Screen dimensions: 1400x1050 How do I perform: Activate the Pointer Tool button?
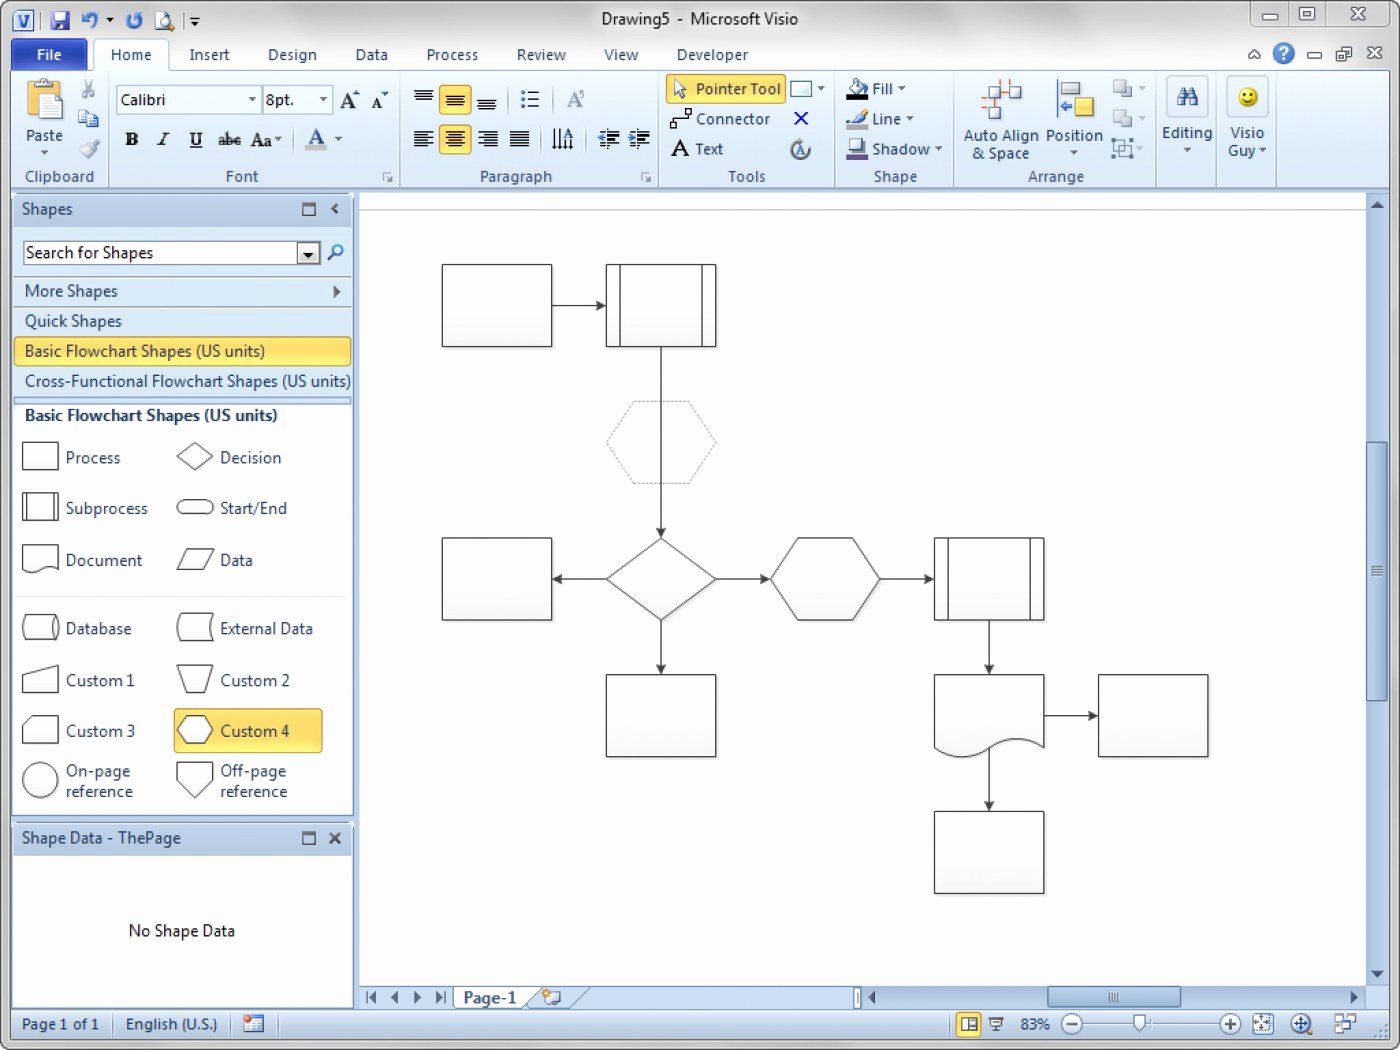726,89
